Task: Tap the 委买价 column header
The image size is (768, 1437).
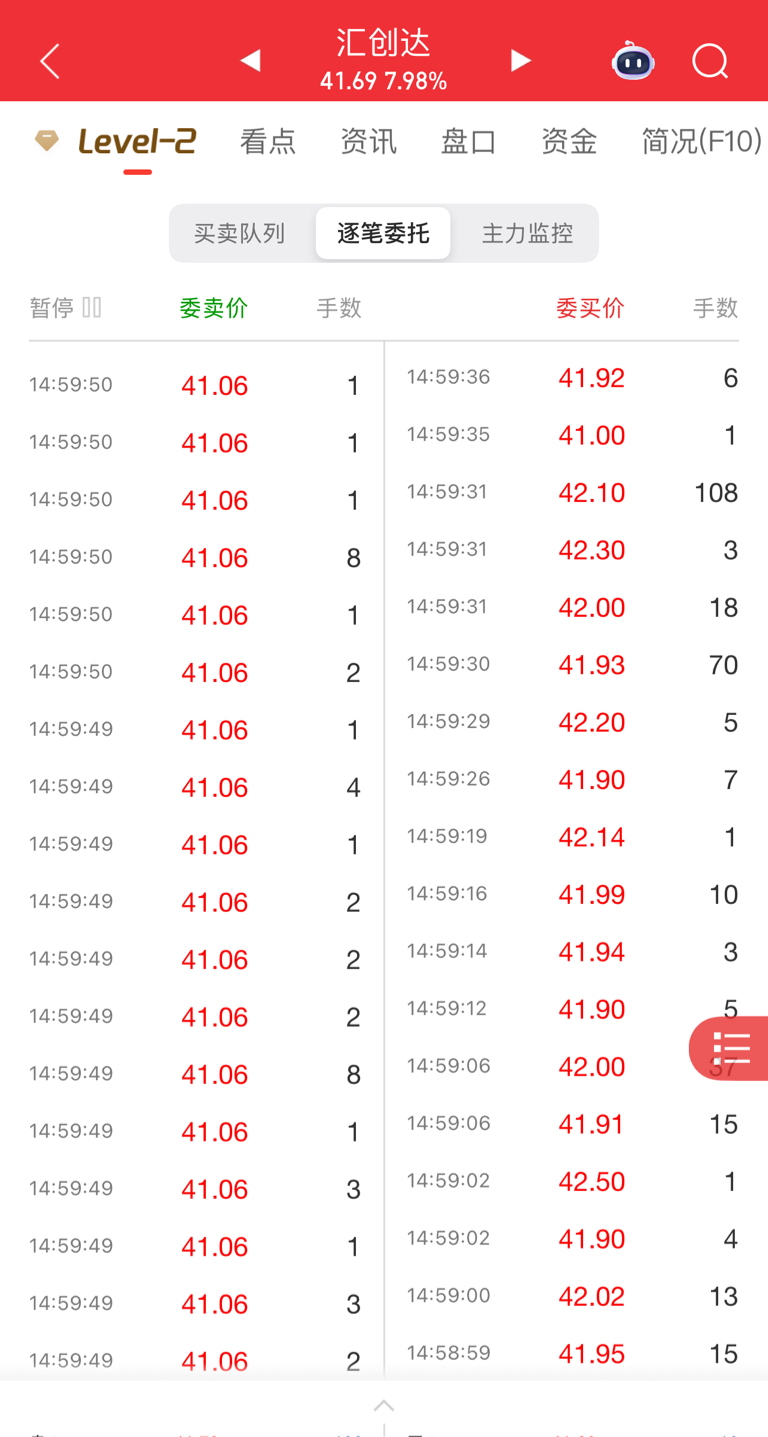Action: 590,308
